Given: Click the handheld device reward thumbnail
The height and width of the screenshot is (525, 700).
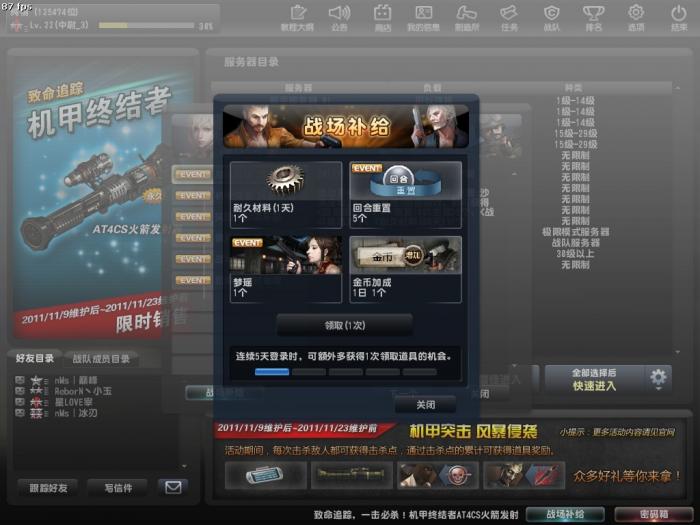Looking at the screenshot, I should point(266,475).
